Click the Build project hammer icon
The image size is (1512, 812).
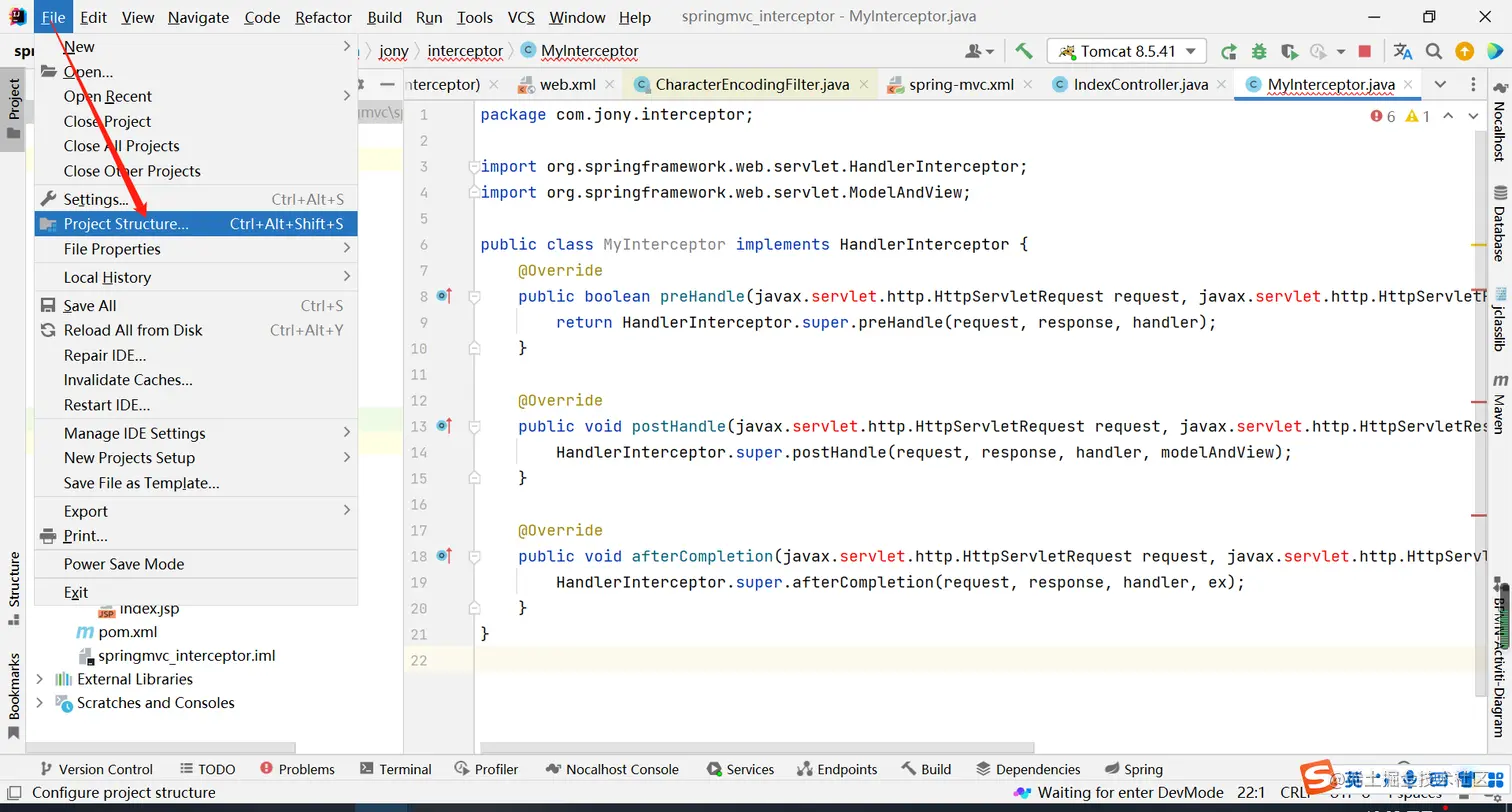(x=1023, y=51)
